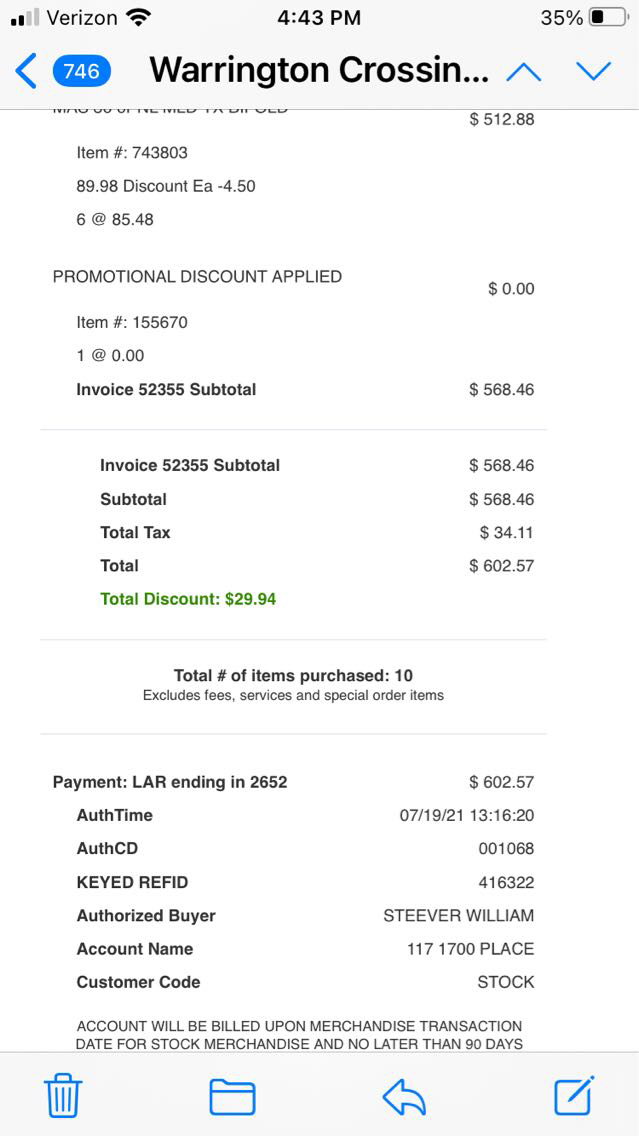Tap the 07/19/21 13:16:20 AuthTime date
This screenshot has height=1136, width=639.
tap(466, 815)
